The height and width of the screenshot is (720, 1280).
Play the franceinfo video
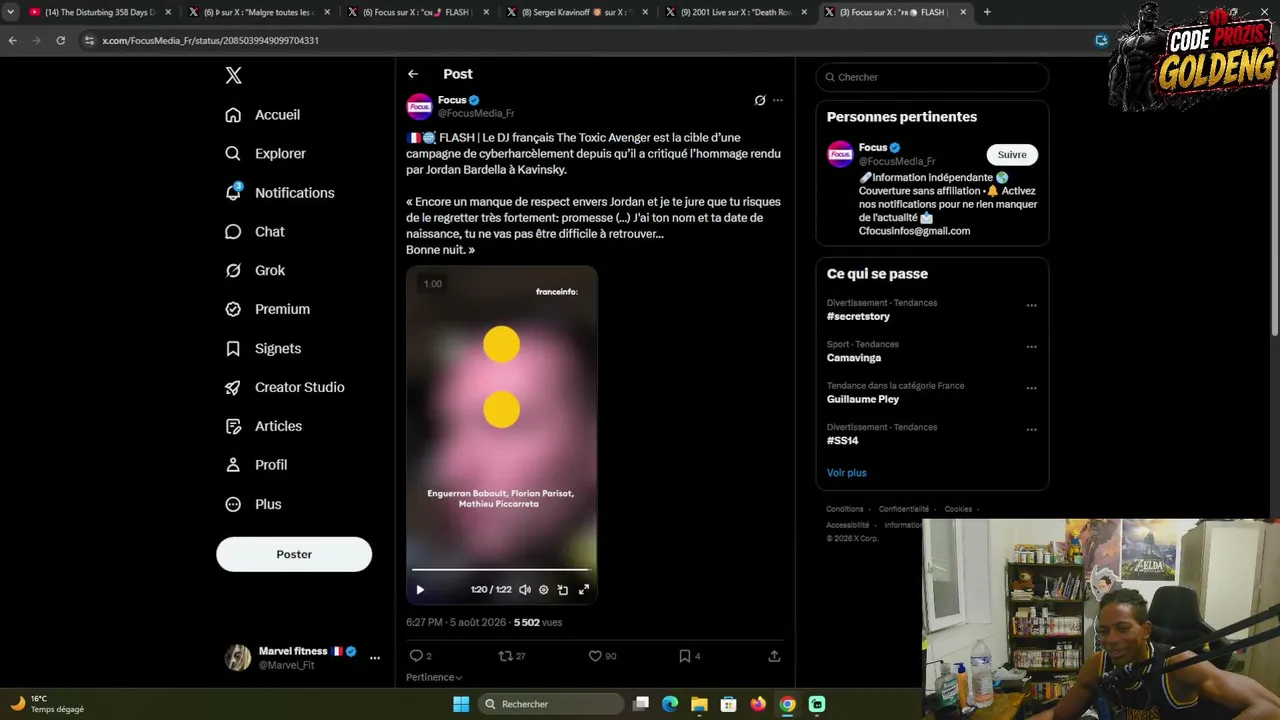click(420, 590)
